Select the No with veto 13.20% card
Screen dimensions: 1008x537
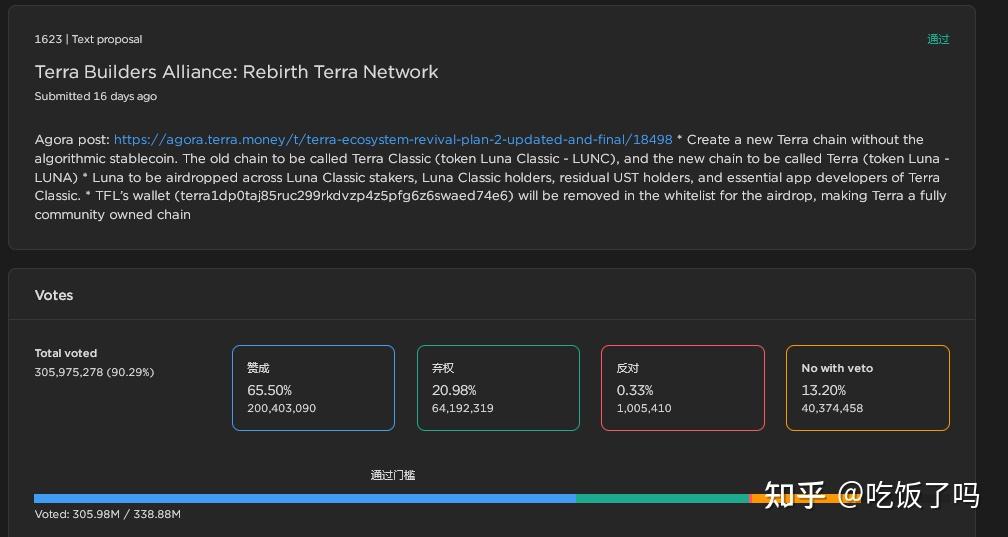click(x=868, y=388)
